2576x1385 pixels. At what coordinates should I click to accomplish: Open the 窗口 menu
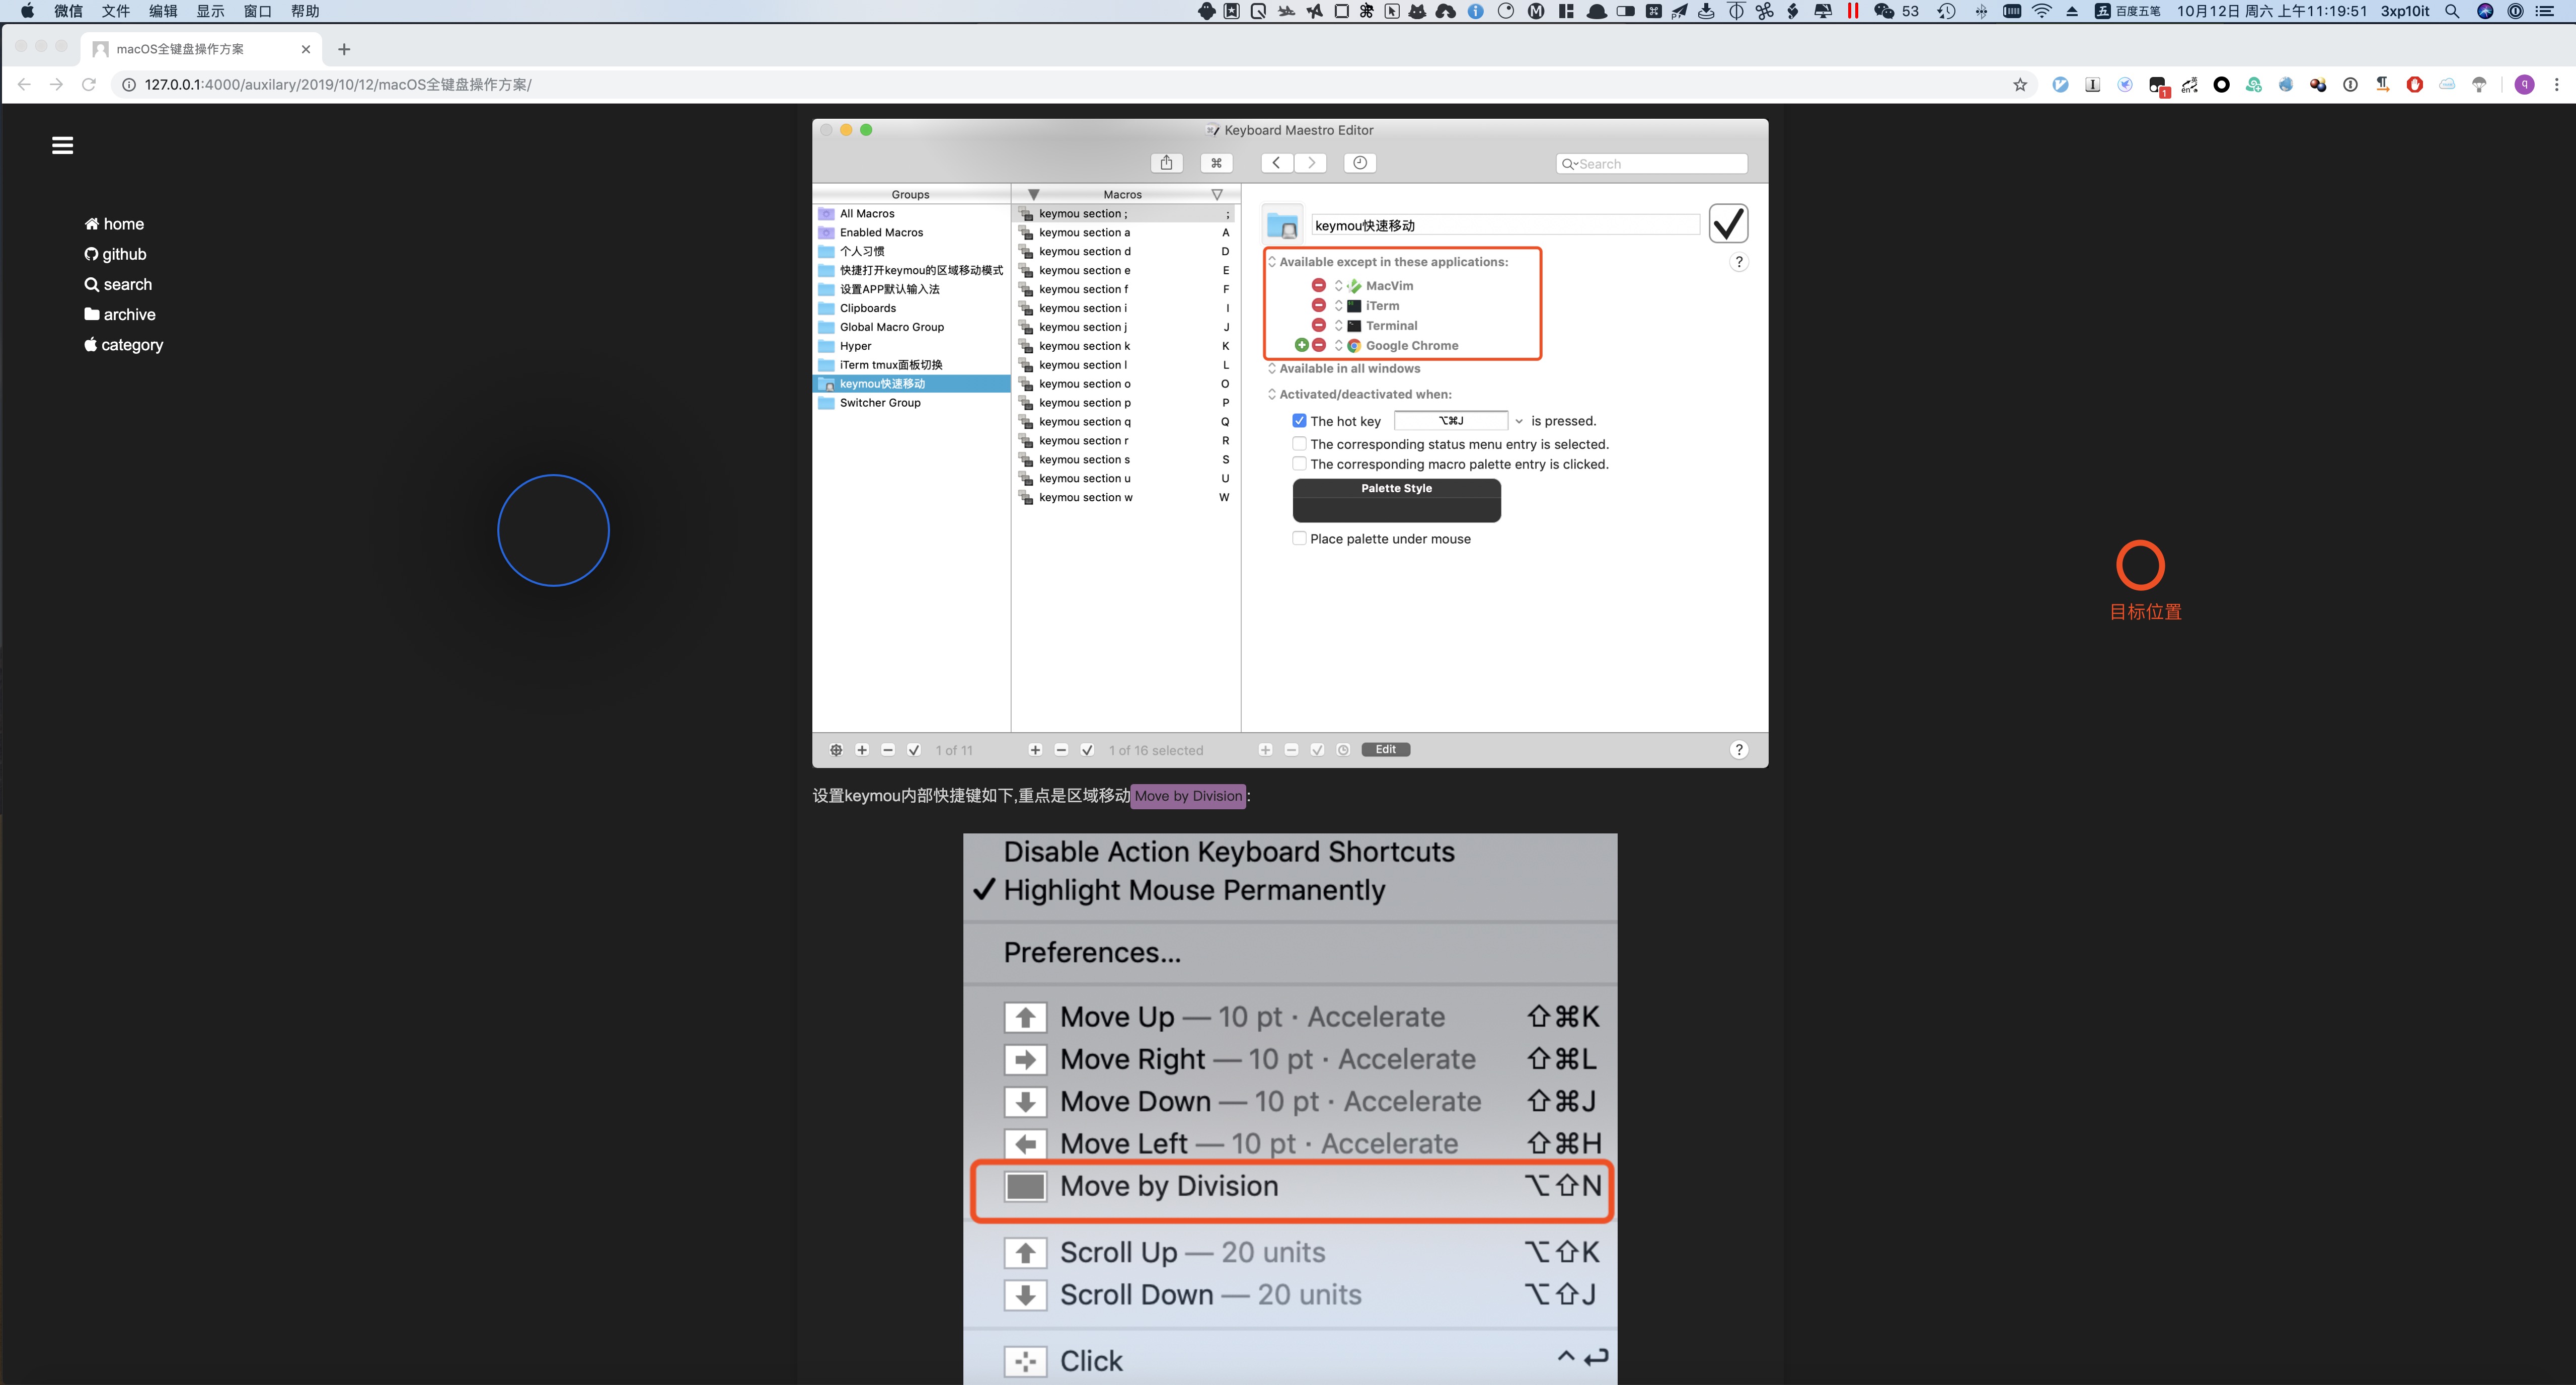point(257,11)
